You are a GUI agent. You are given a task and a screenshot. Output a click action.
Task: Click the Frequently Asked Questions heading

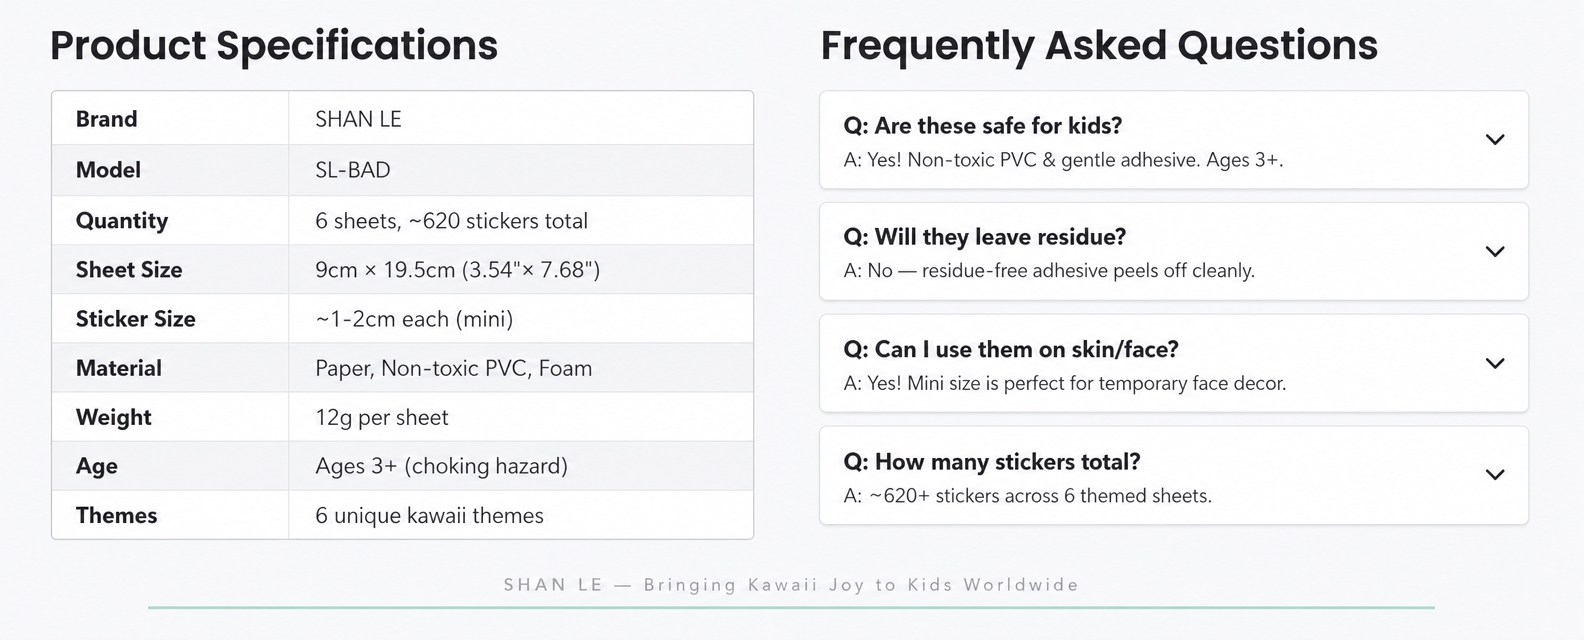coord(1099,46)
